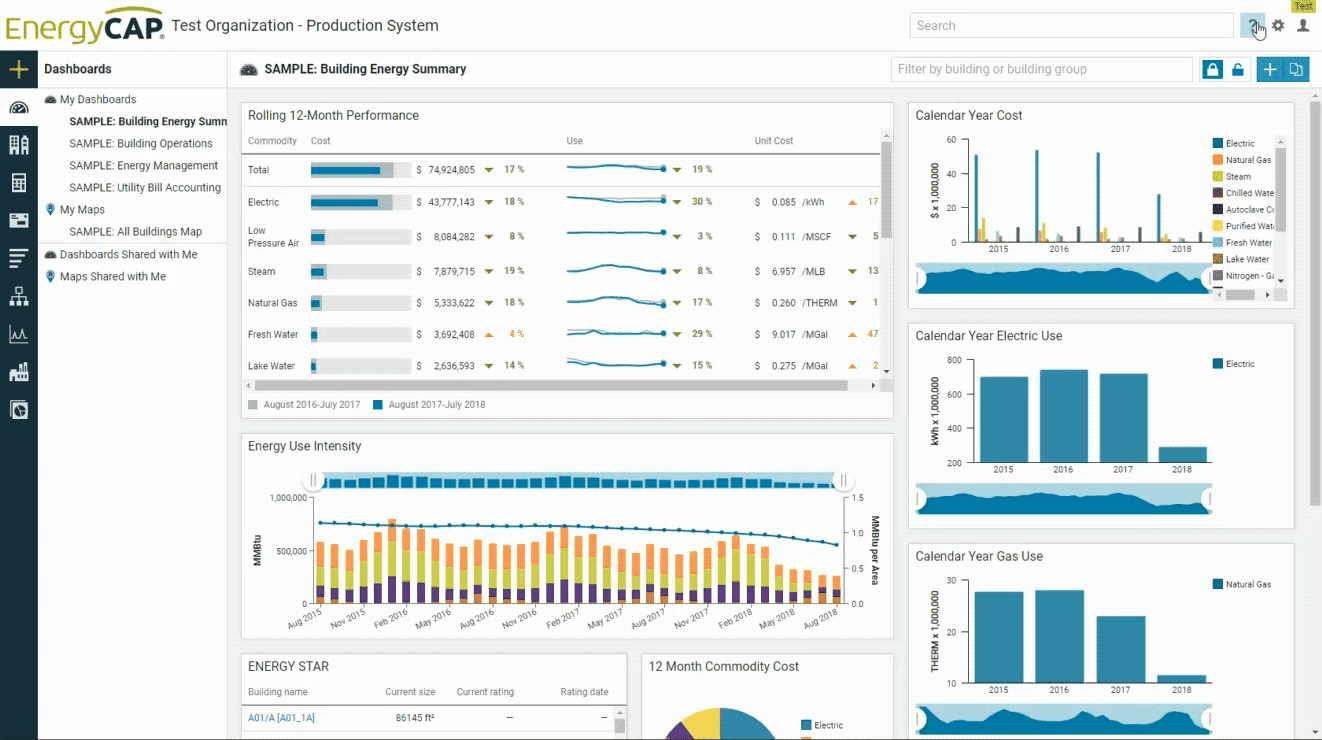Click the Filter by building input field

(1041, 69)
